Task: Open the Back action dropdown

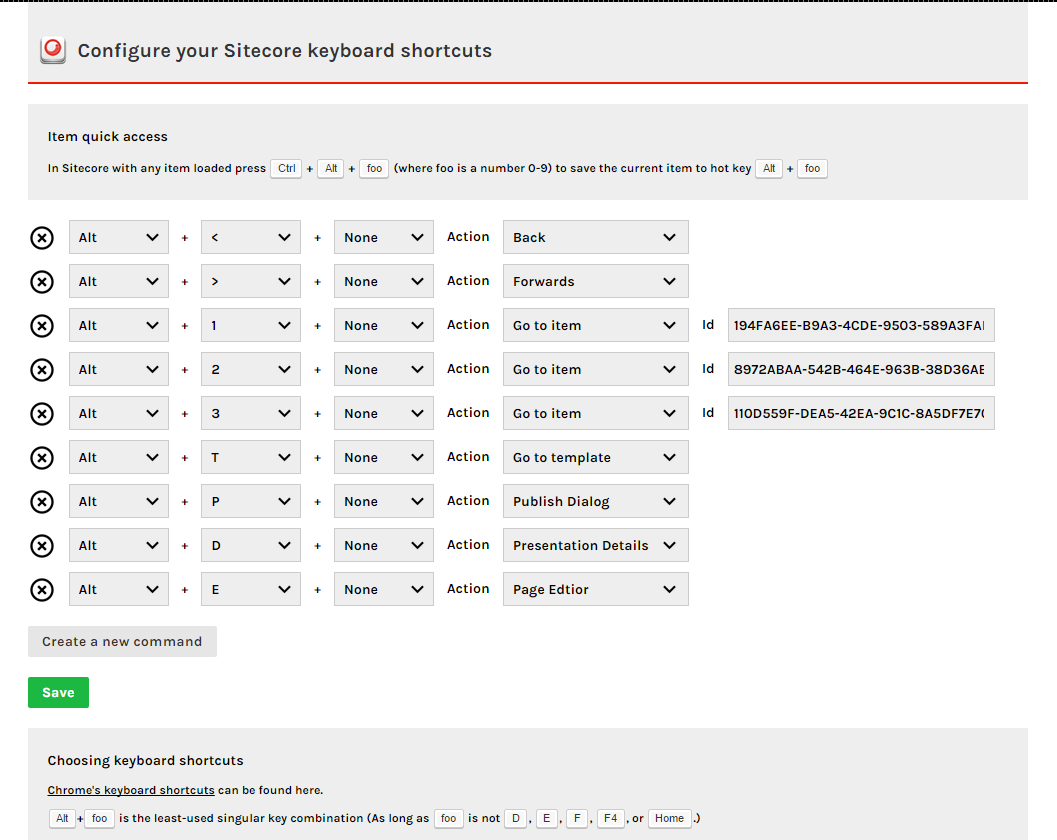Action: tap(595, 238)
